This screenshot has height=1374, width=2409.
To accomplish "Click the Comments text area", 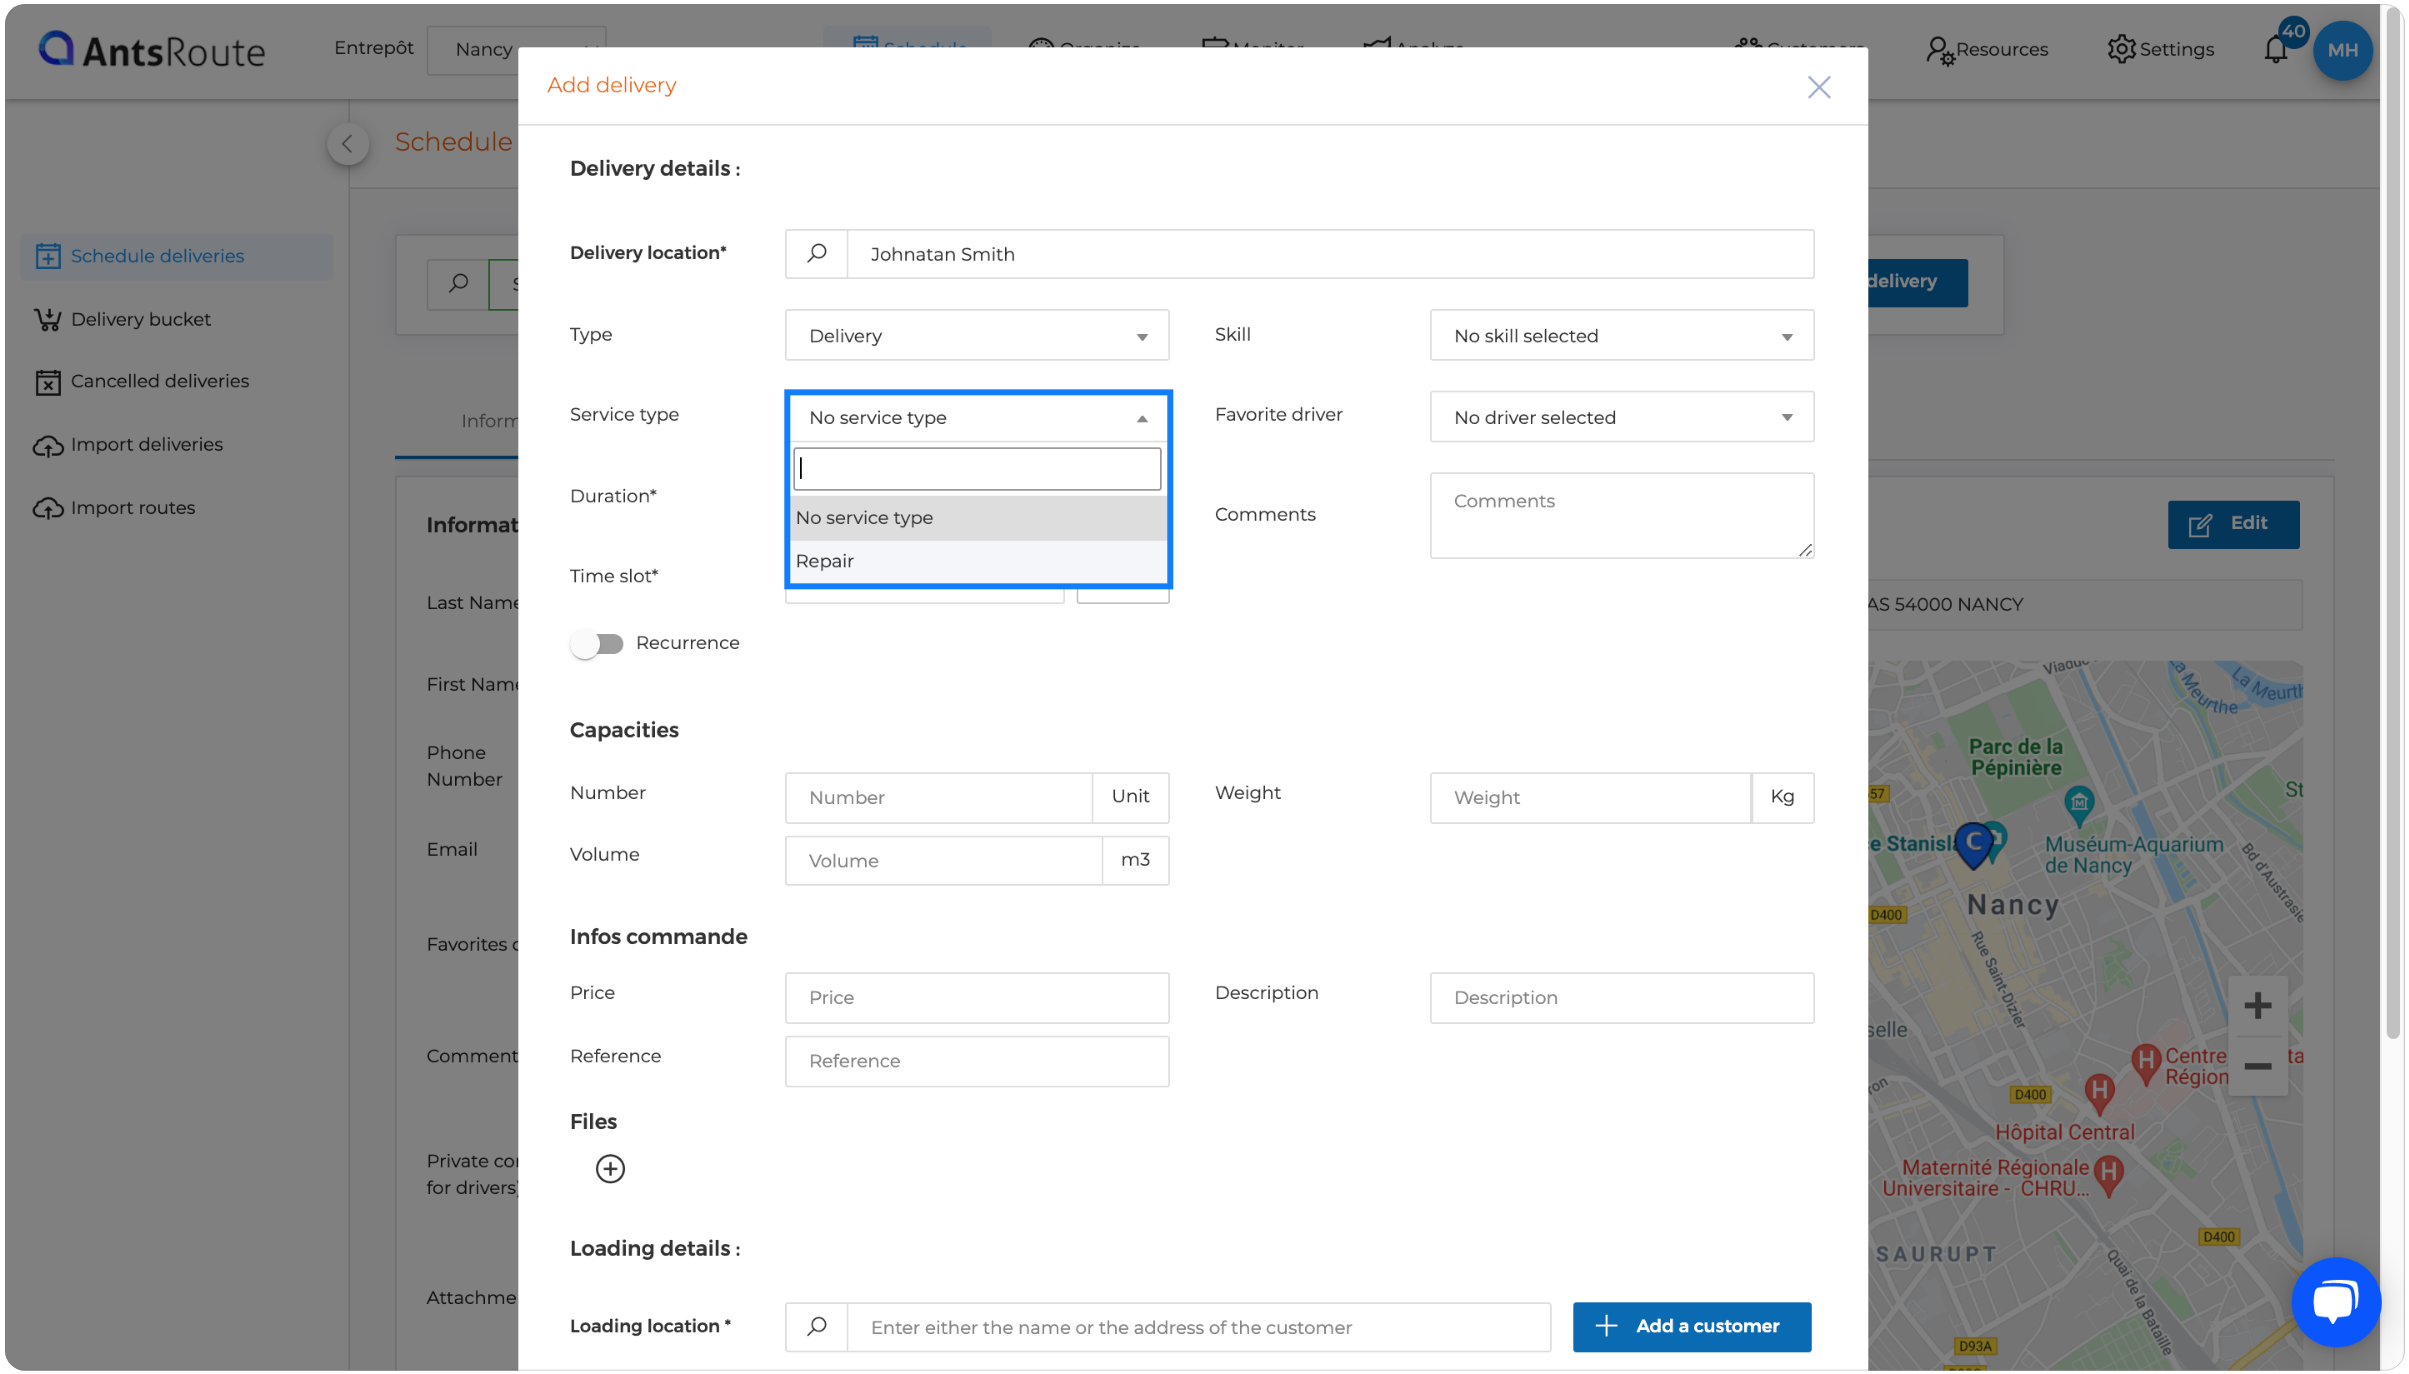I will [x=1621, y=515].
